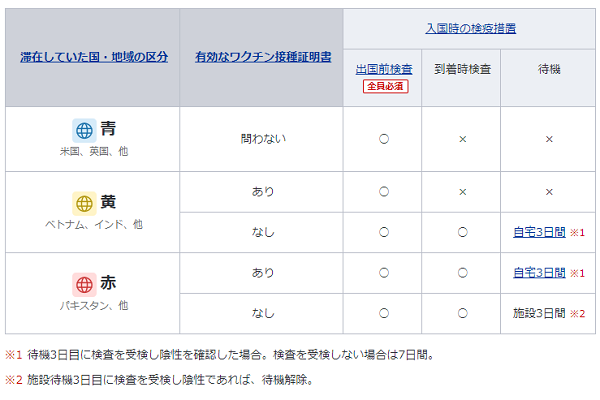Click 自宅3日間 link in the 黄 なし row
The width and height of the screenshot is (600, 400).
539,232
